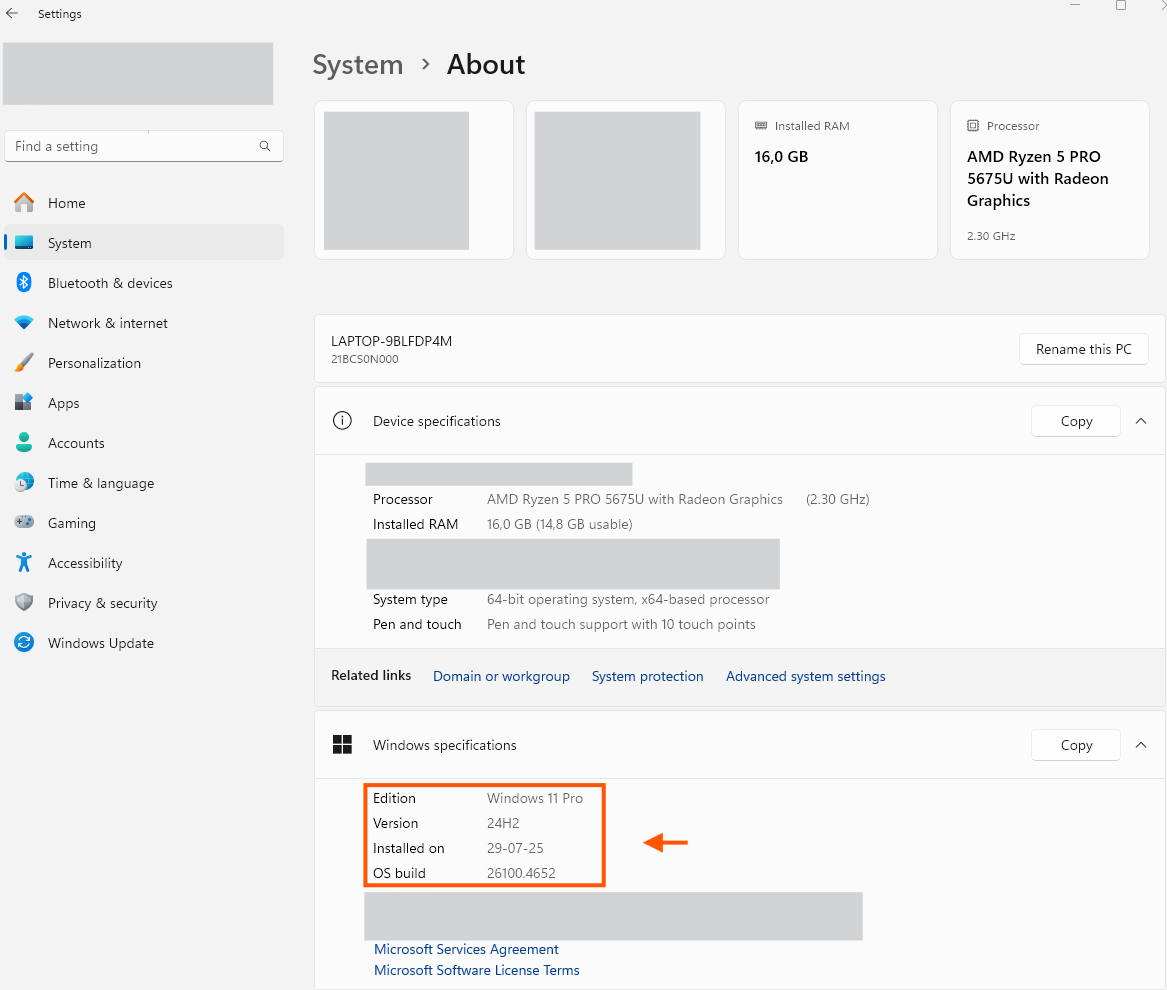Click the Gaming controller icon
The image size is (1167, 990).
click(x=24, y=522)
